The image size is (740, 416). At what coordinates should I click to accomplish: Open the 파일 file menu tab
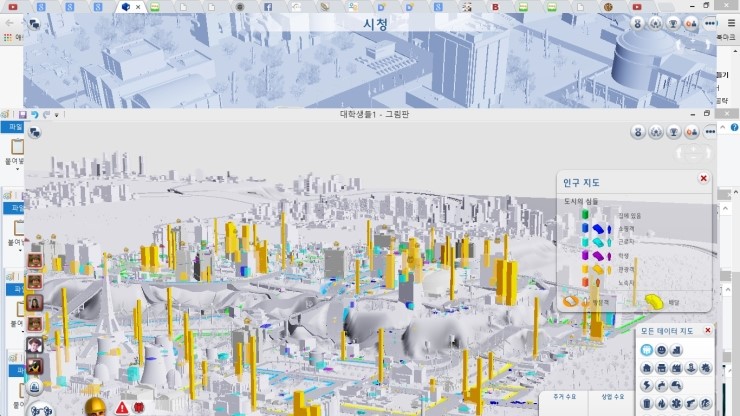14,128
